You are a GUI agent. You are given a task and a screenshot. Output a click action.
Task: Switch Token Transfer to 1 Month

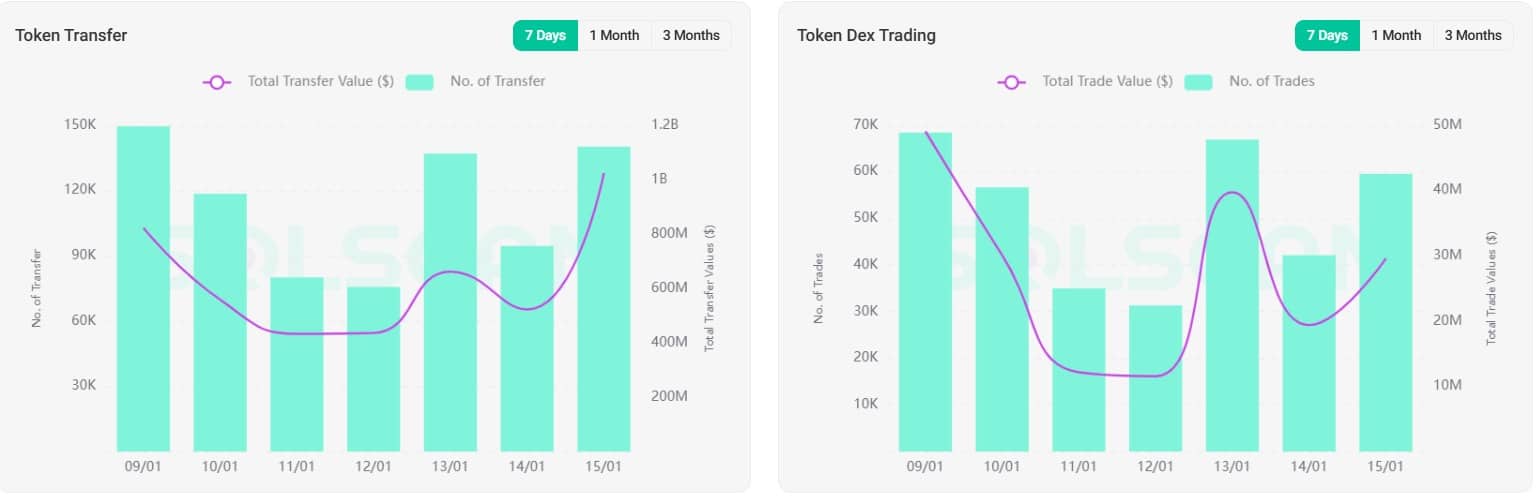pos(614,36)
